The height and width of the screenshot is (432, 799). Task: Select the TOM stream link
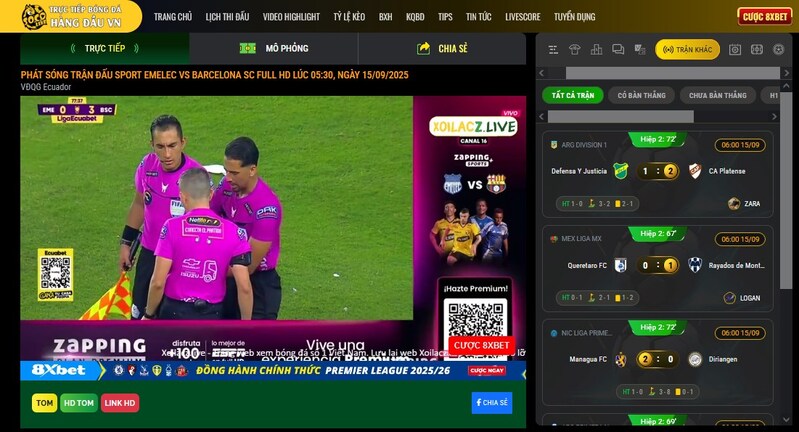(x=44, y=403)
